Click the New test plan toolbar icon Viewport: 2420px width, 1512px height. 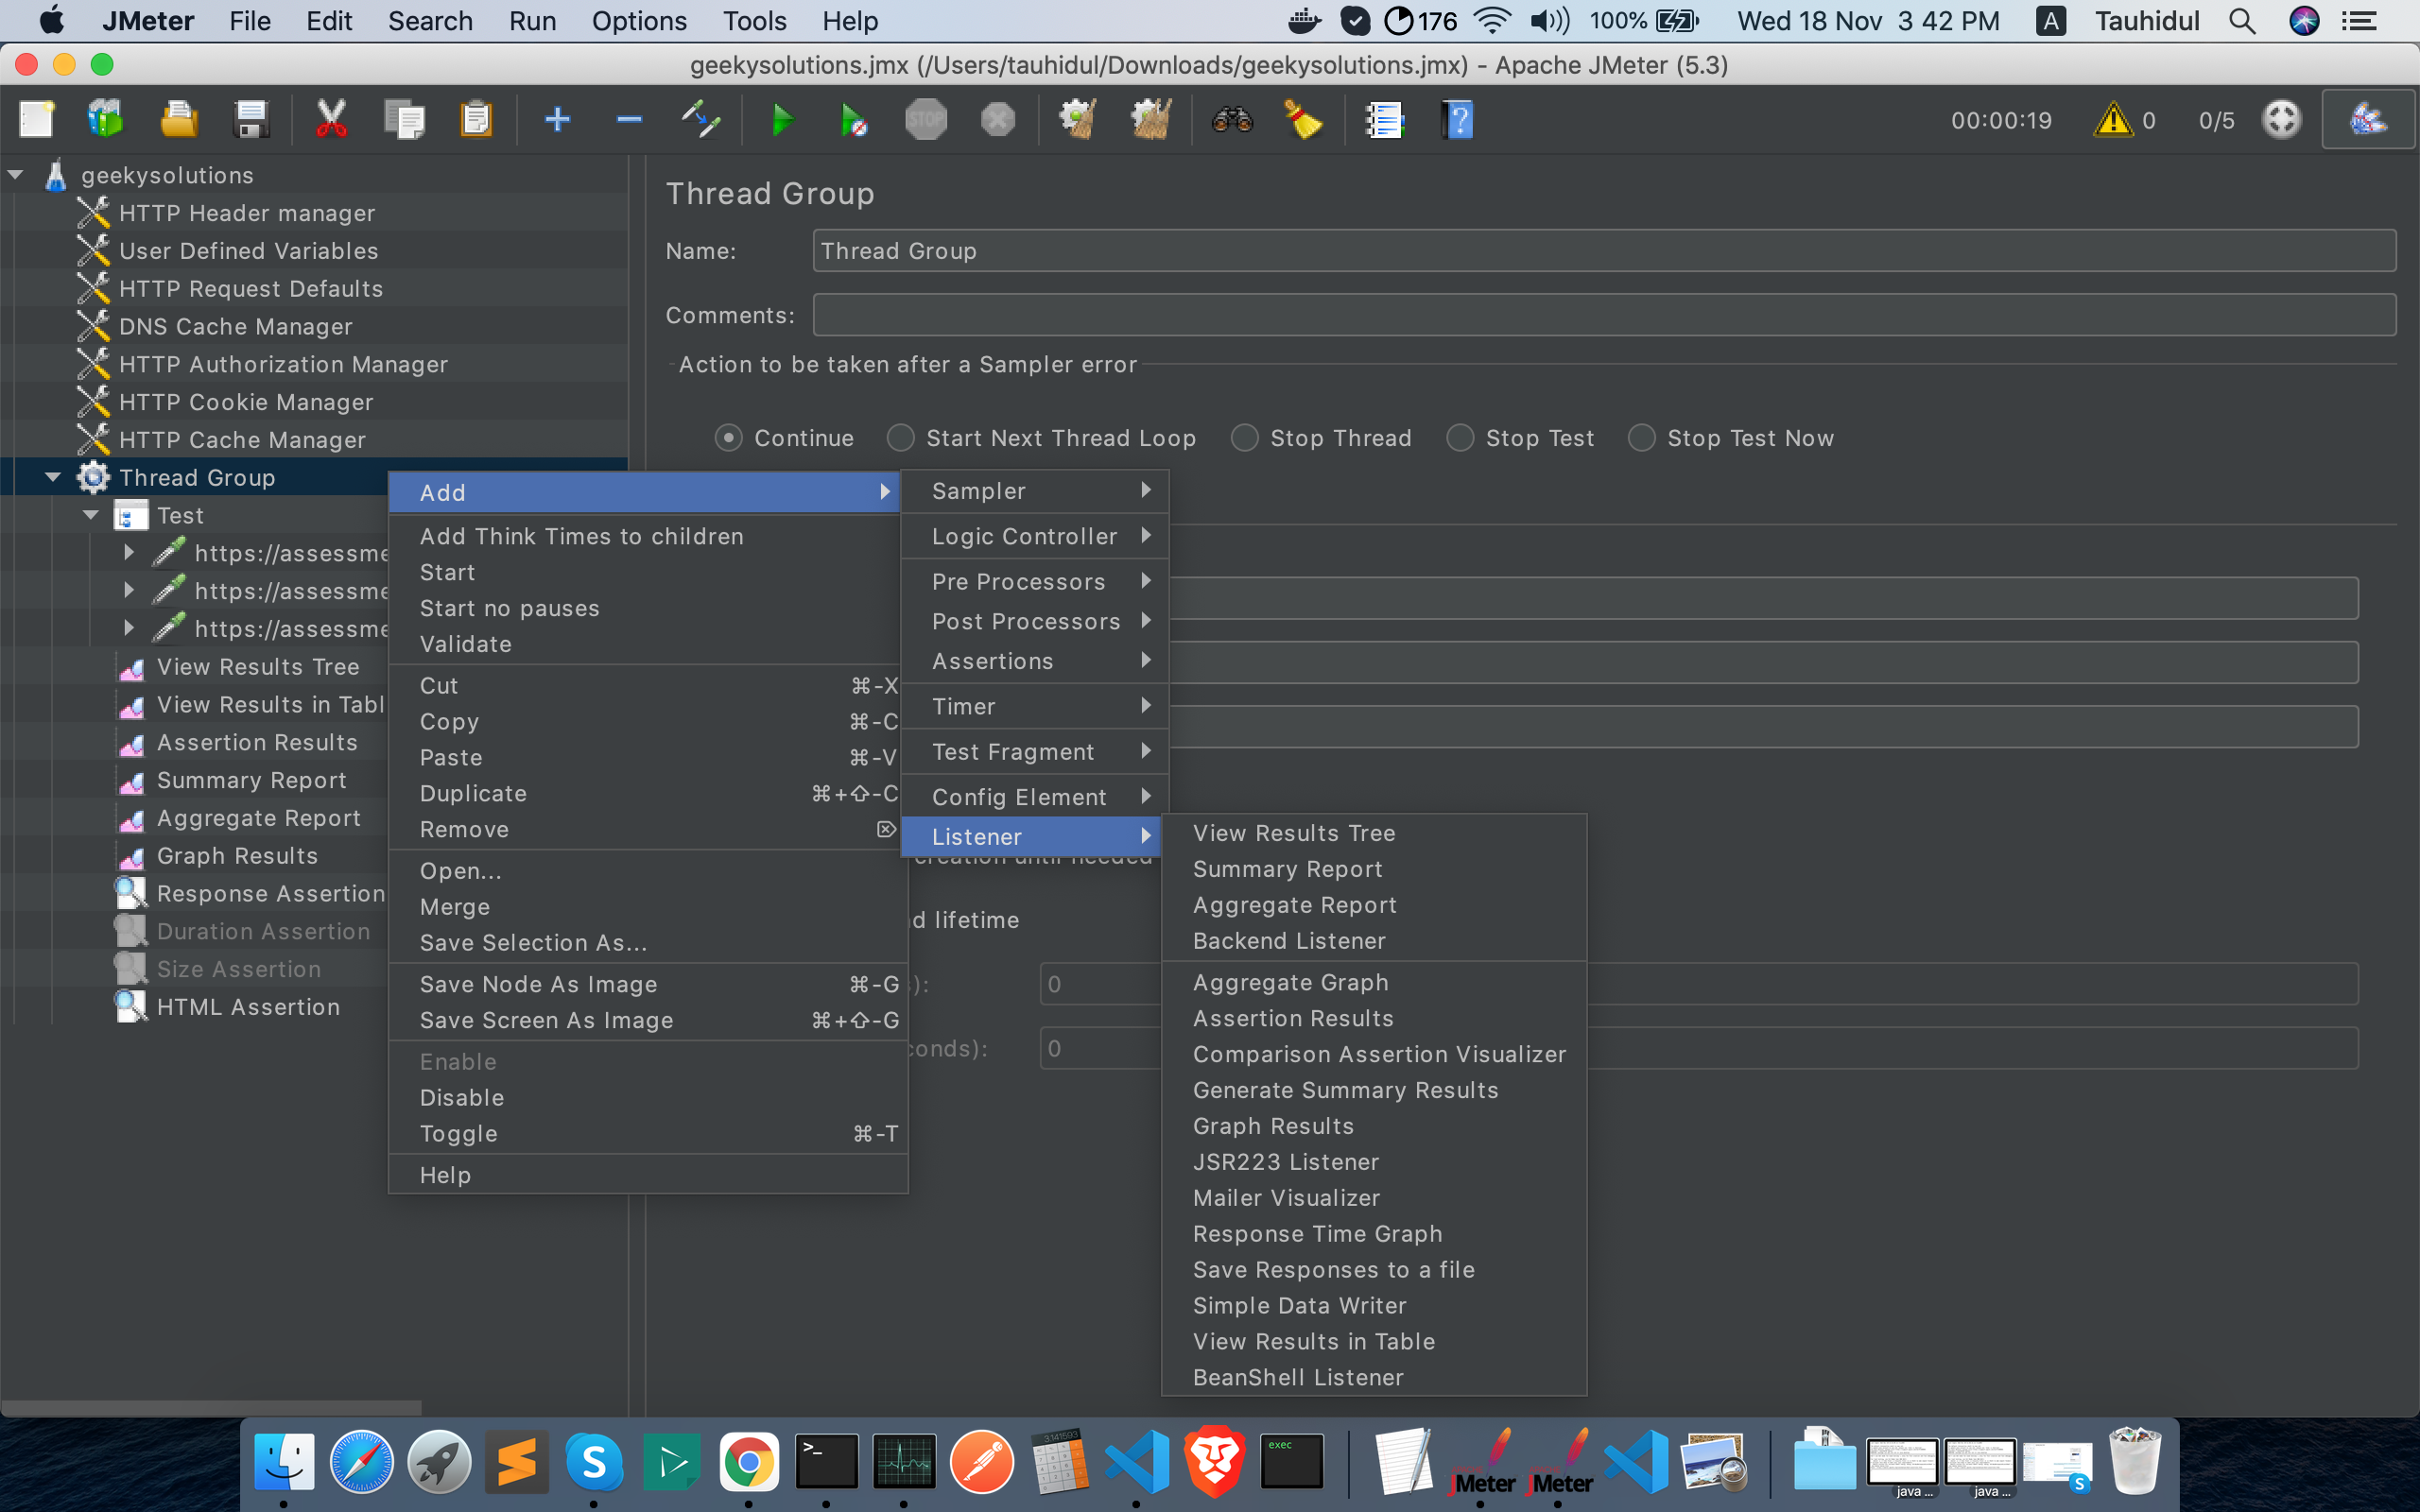pos(36,120)
